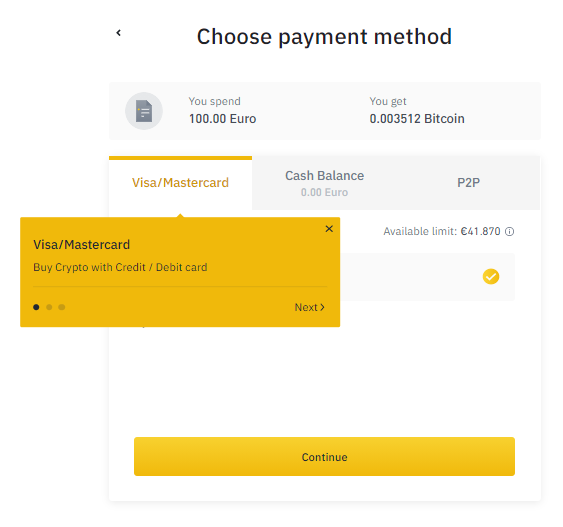The width and height of the screenshot is (563, 527).
Task: Click 'Buy Crypto with Credit / Debit card' text
Action: [120, 267]
